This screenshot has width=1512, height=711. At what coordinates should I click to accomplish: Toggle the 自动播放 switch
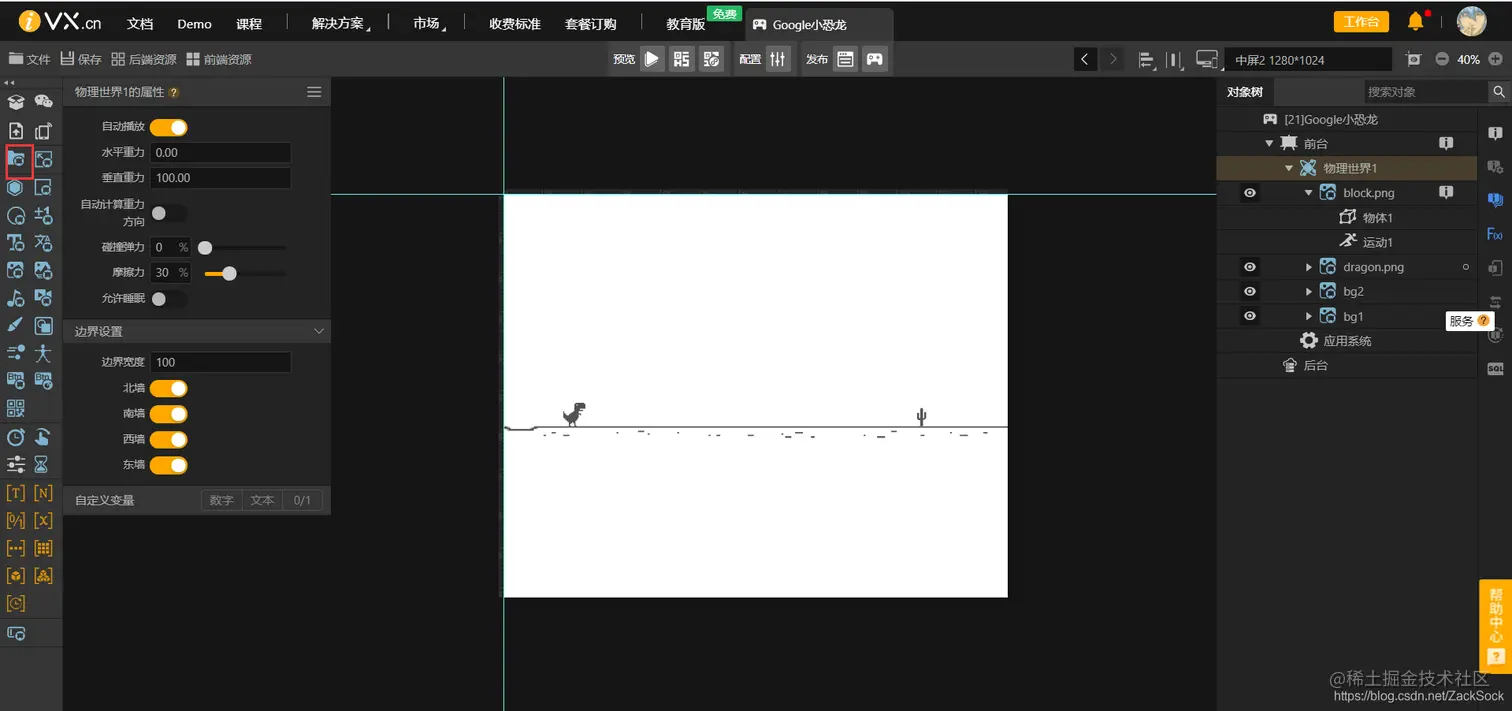pyautogui.click(x=169, y=127)
